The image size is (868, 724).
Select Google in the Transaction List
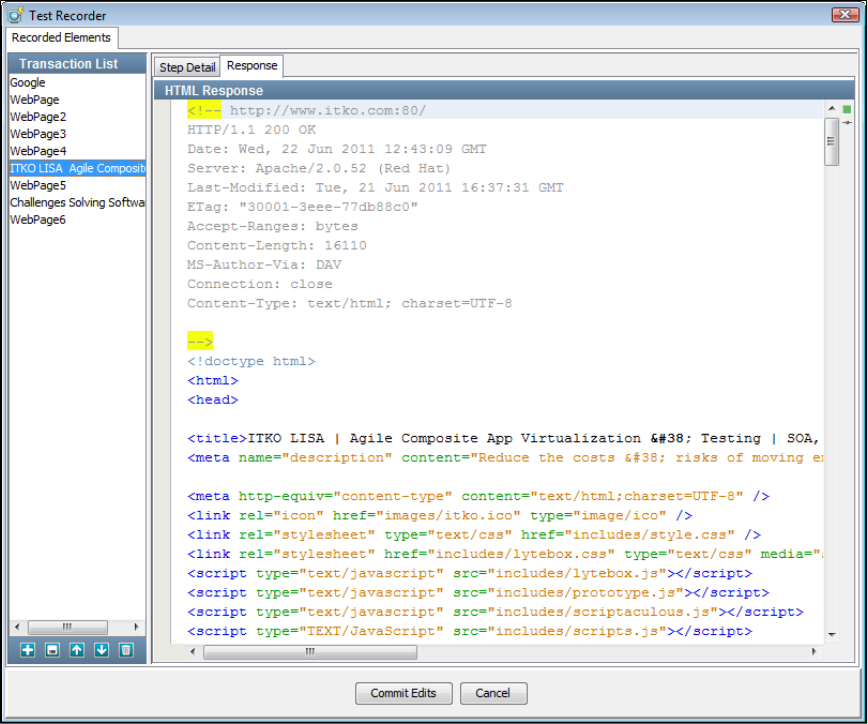coord(78,82)
